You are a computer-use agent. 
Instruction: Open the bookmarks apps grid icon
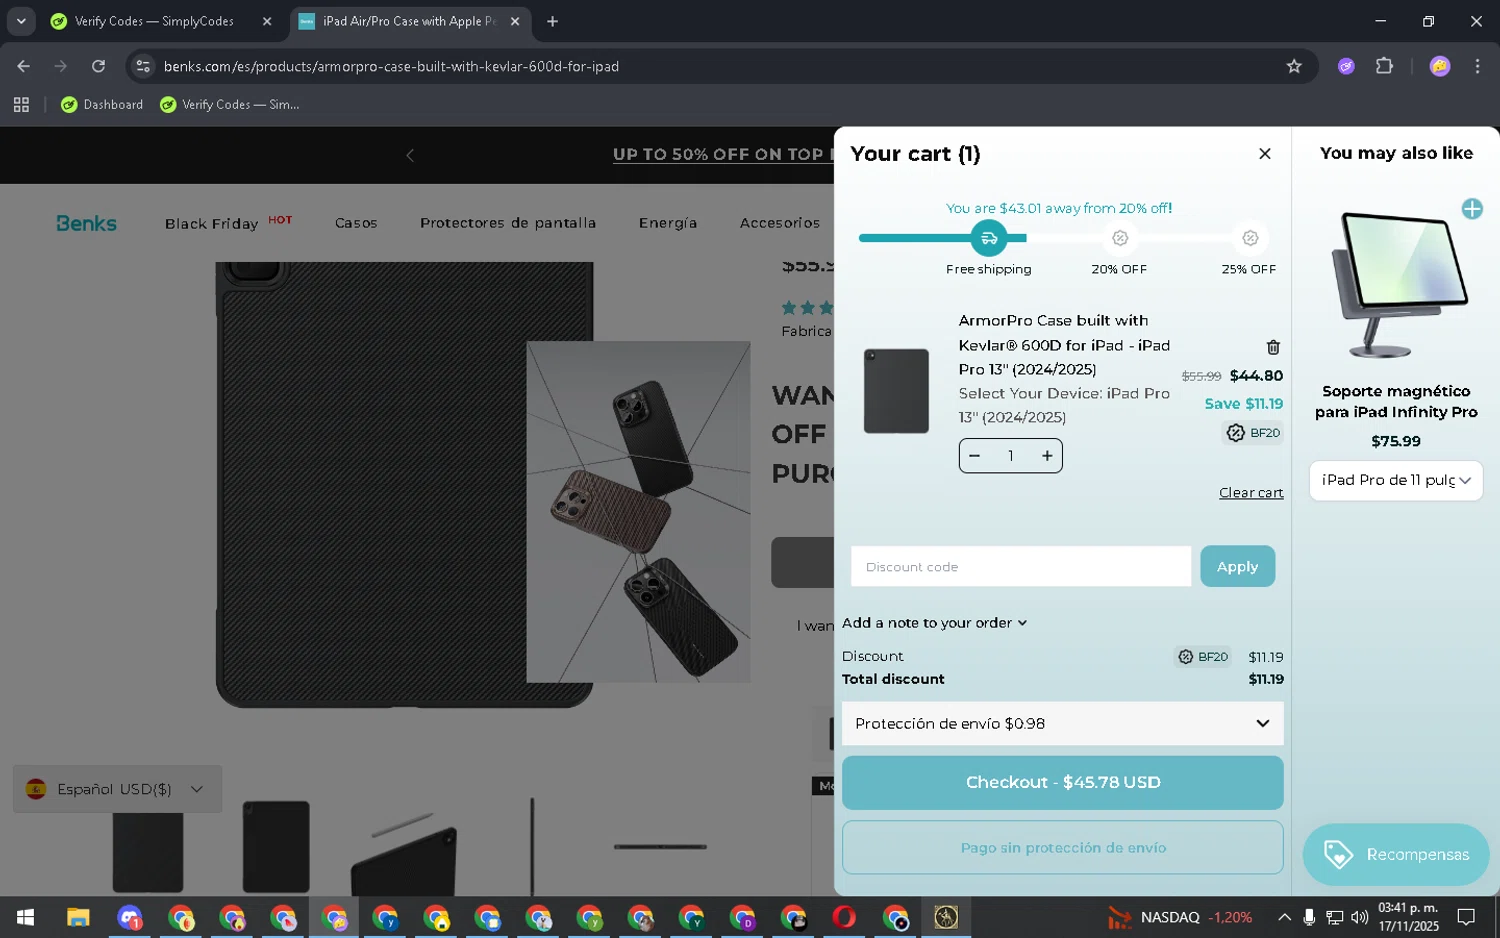[21, 104]
